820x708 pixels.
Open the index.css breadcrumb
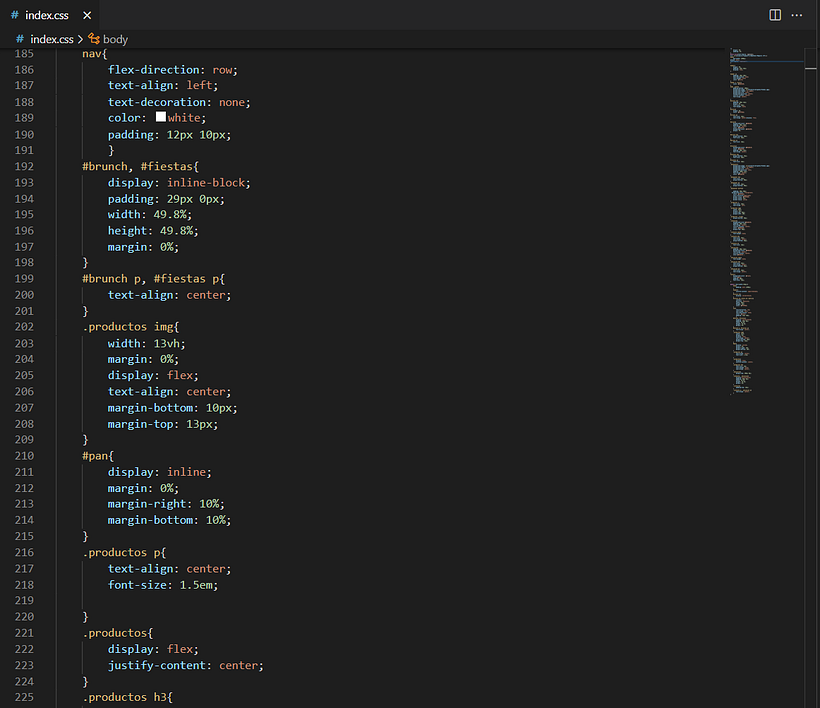coord(52,39)
